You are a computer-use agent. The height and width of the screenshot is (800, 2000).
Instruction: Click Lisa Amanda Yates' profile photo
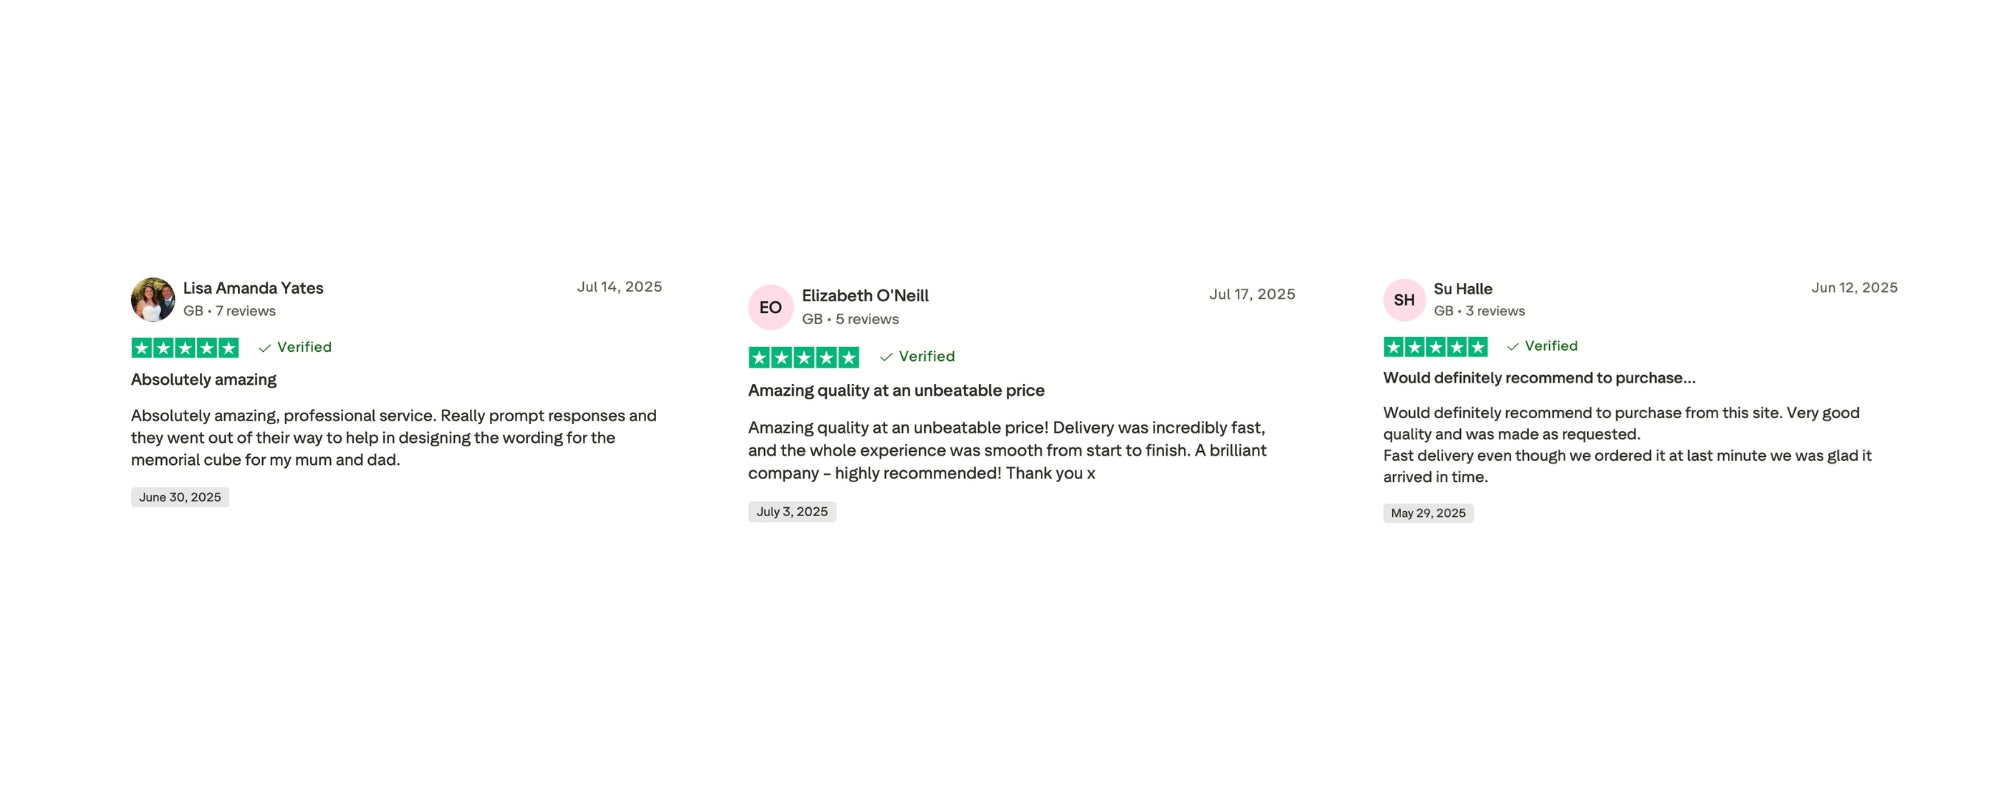[x=153, y=299]
